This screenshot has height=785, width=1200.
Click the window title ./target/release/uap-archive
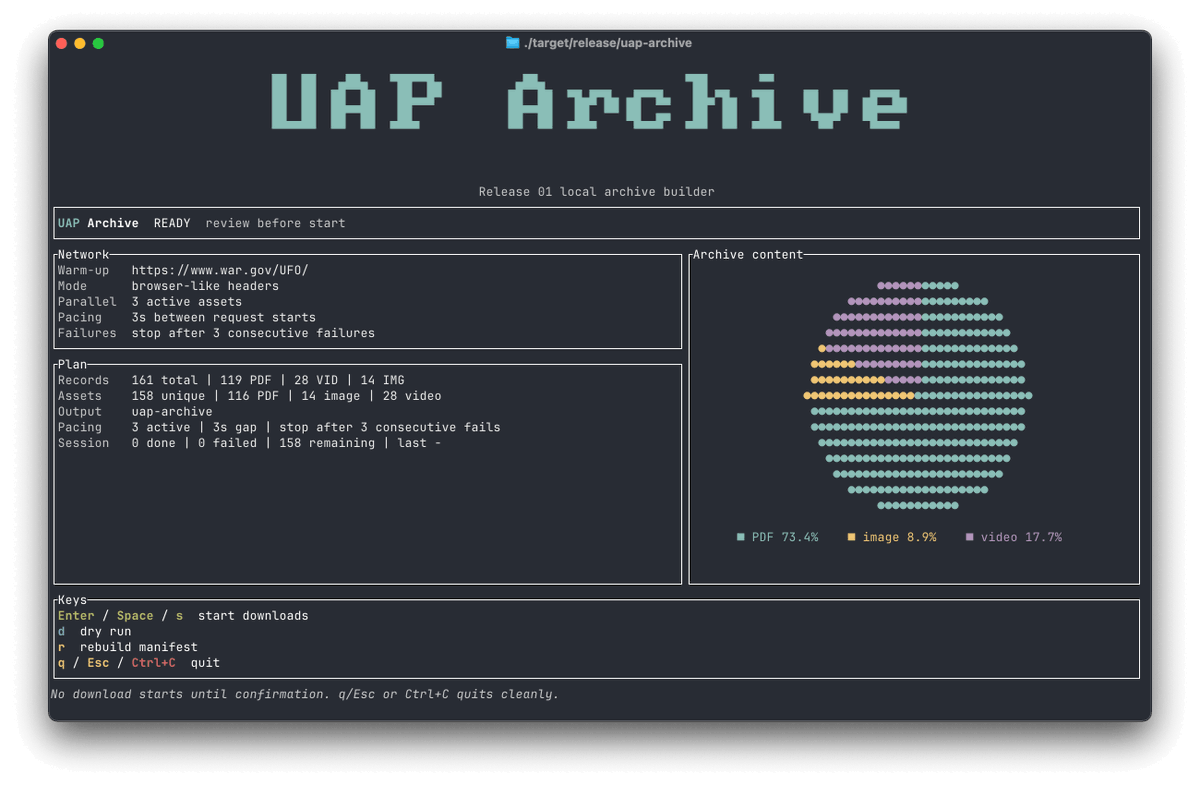(x=607, y=43)
